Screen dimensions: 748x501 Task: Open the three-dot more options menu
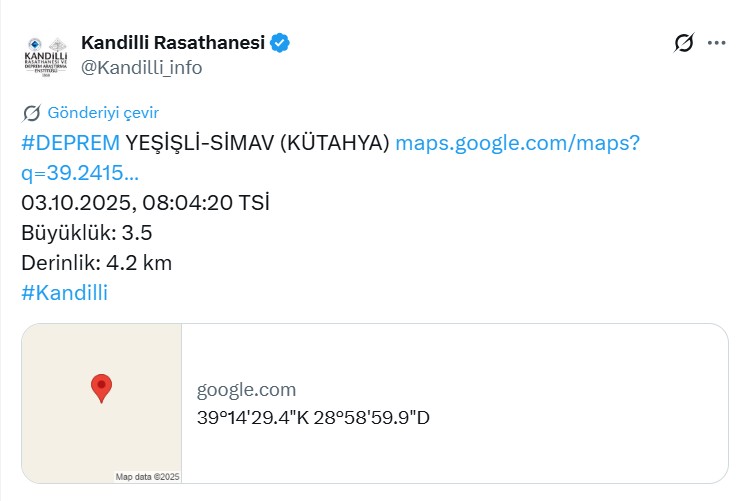[716, 43]
